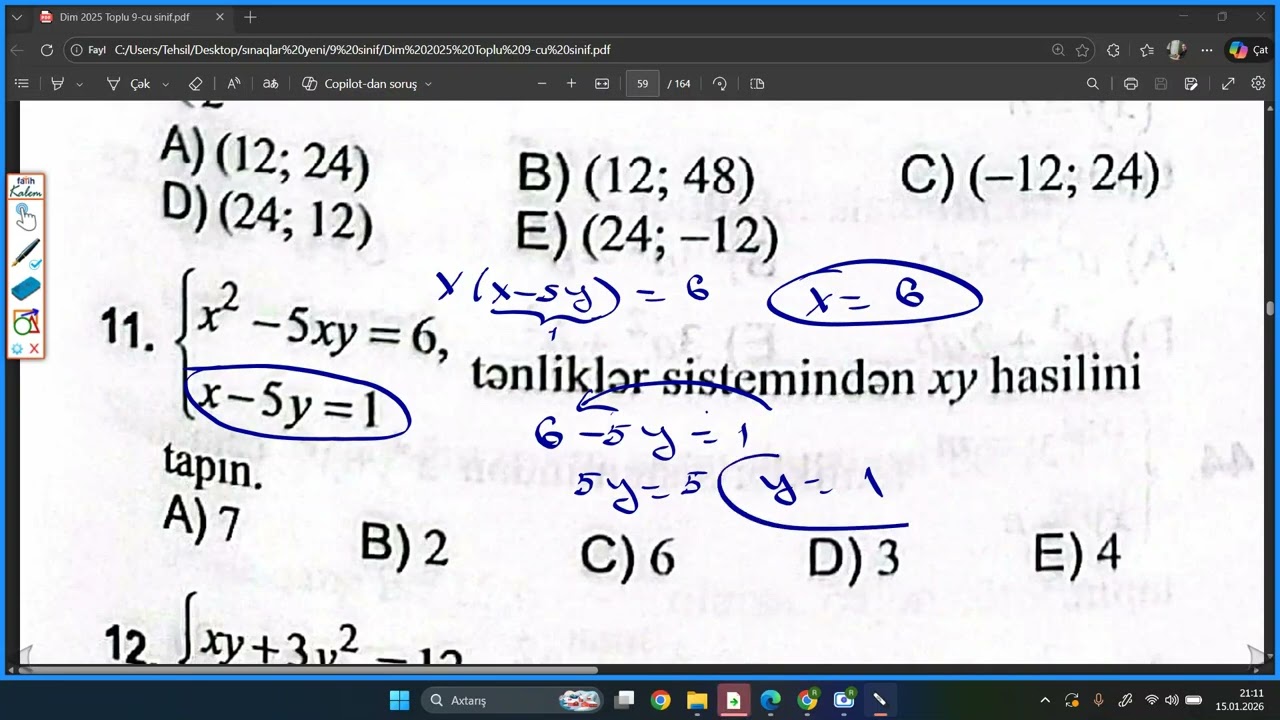Select eraser in Fatih Kalem toolbar

click(25, 289)
